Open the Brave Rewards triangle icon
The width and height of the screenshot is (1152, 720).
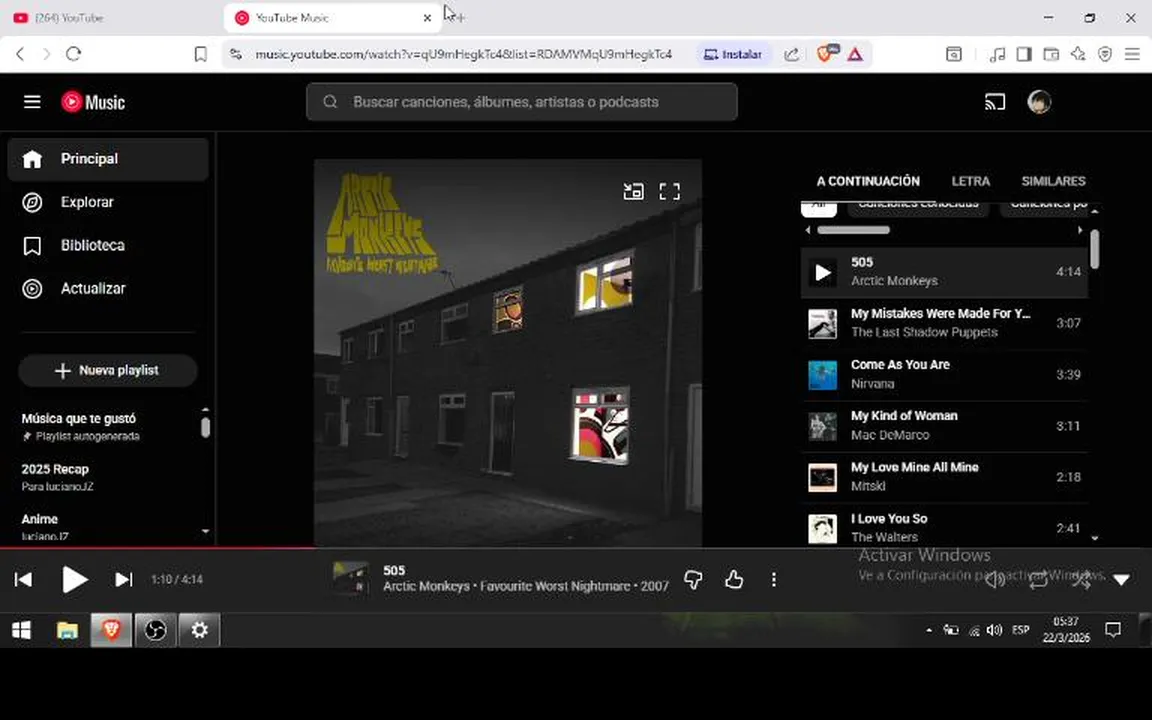click(x=855, y=54)
